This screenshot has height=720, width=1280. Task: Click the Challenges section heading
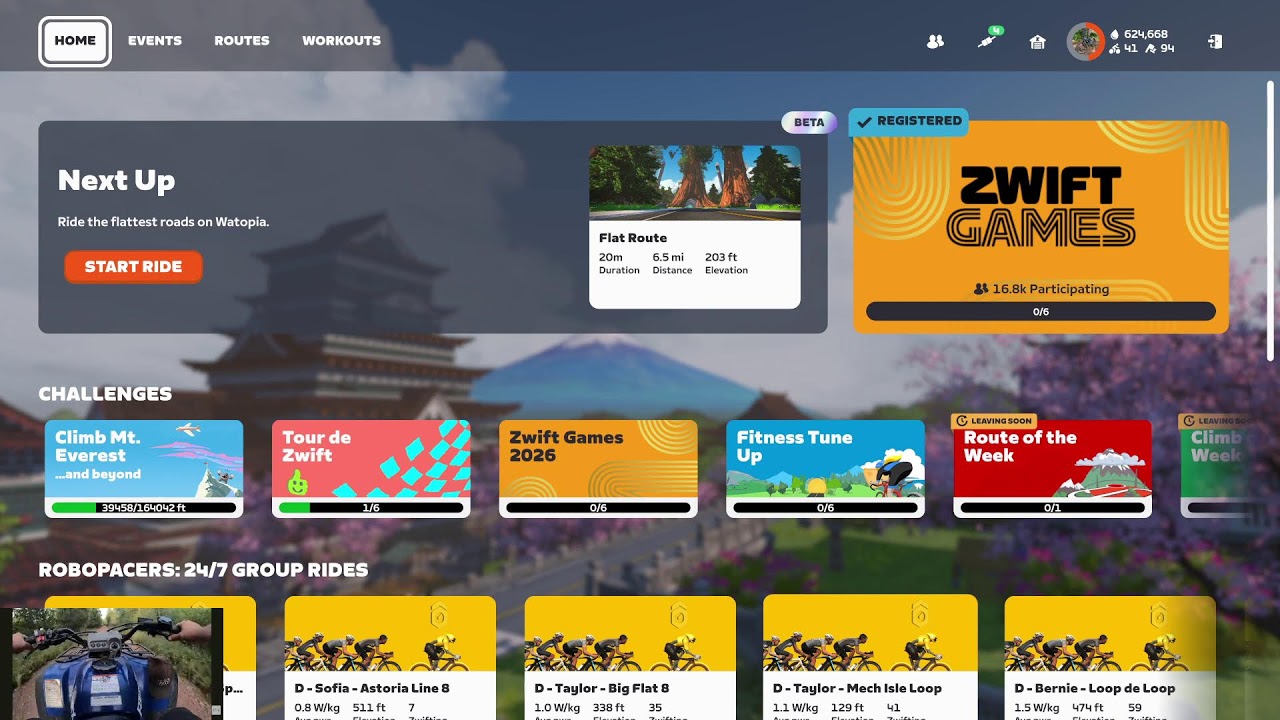[105, 394]
